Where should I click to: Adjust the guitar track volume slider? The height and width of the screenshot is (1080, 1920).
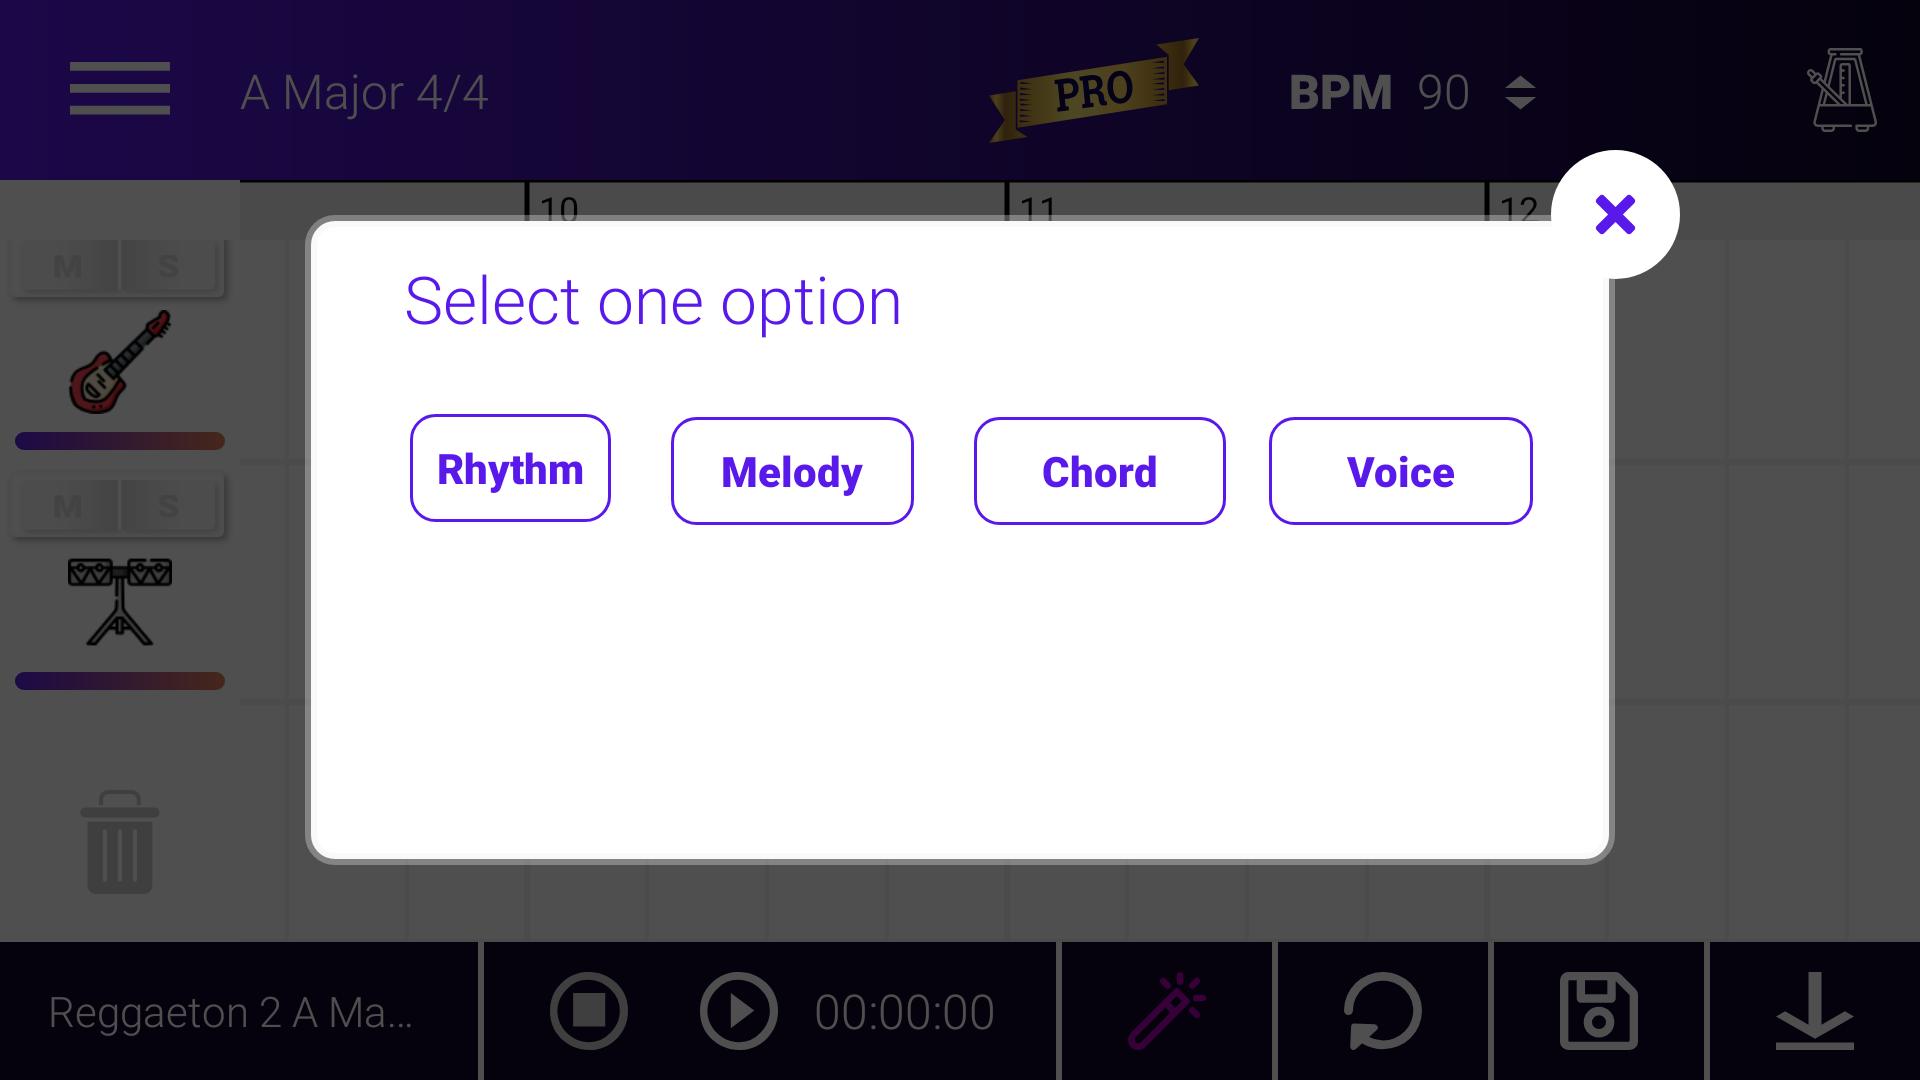click(x=120, y=441)
